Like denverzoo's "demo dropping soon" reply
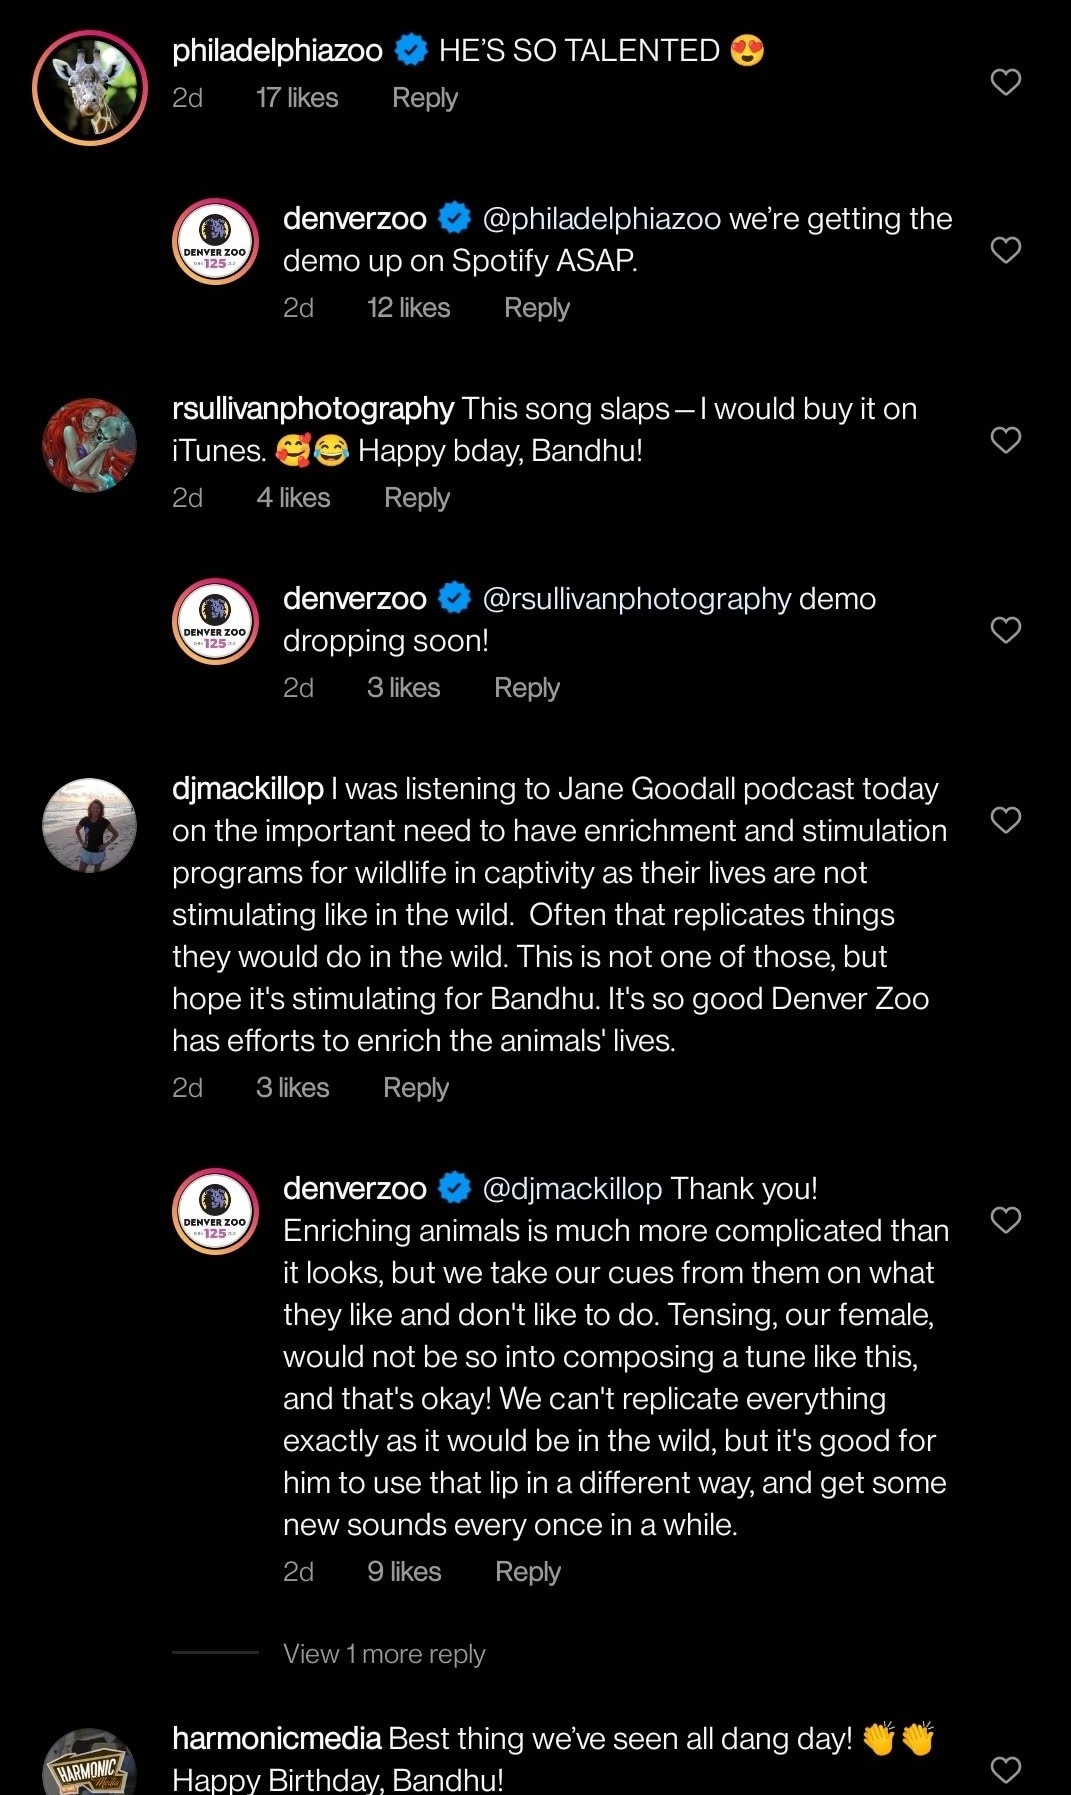 (1005, 630)
